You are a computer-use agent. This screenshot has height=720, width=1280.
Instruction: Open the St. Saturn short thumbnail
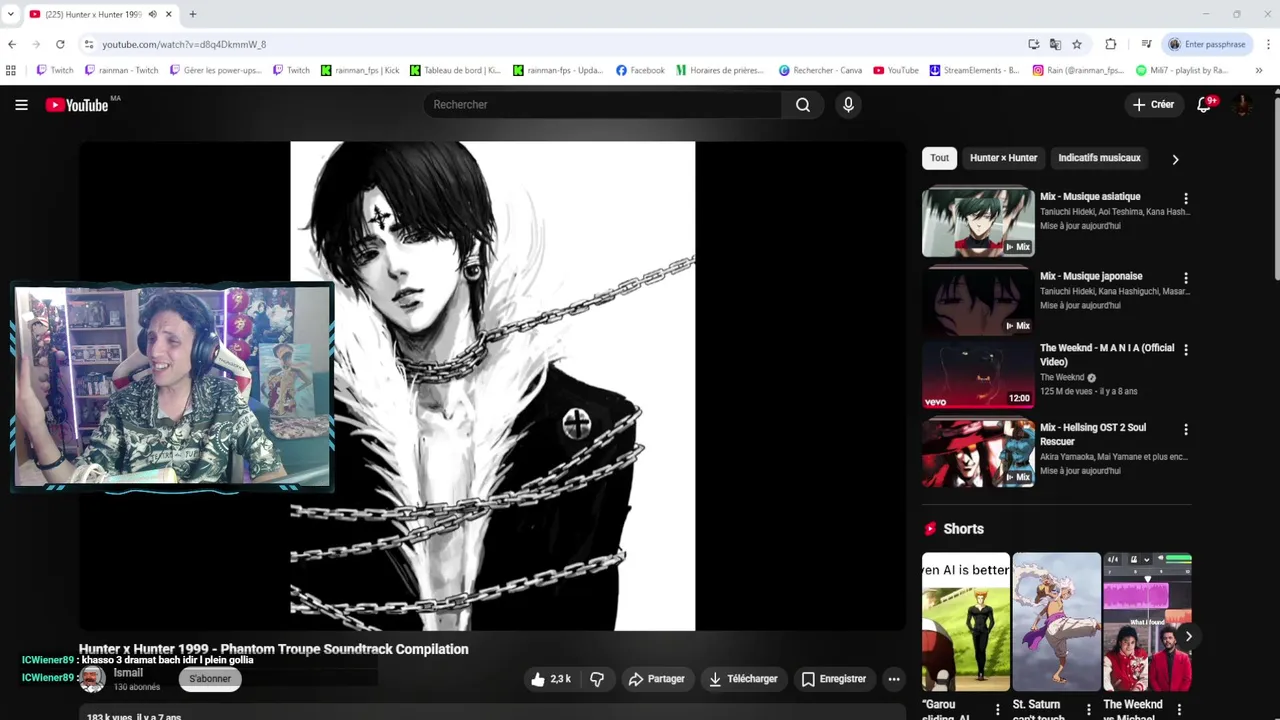[x=1056, y=622]
